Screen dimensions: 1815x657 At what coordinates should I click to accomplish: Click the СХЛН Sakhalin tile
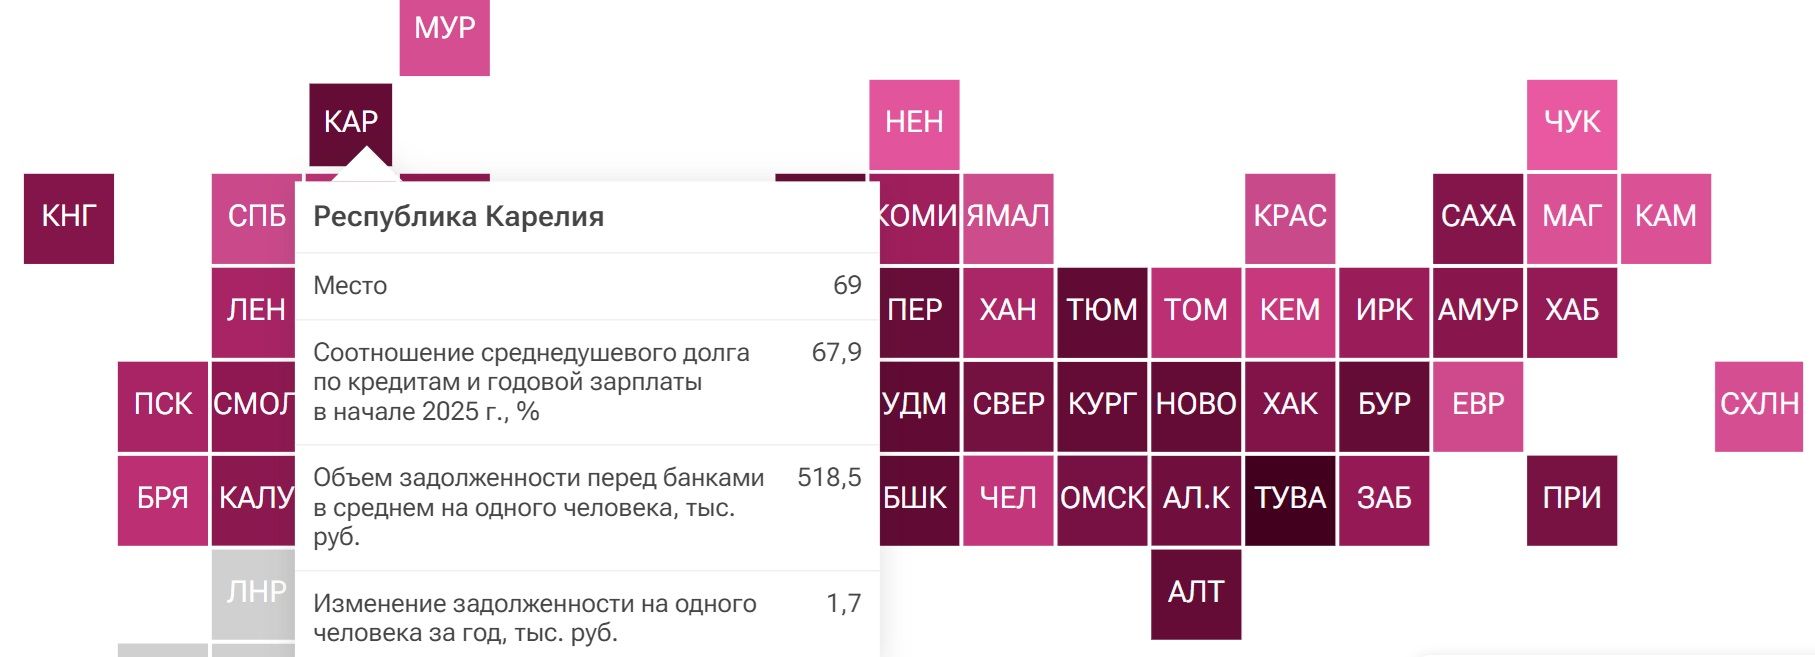pyautogui.click(x=1758, y=405)
